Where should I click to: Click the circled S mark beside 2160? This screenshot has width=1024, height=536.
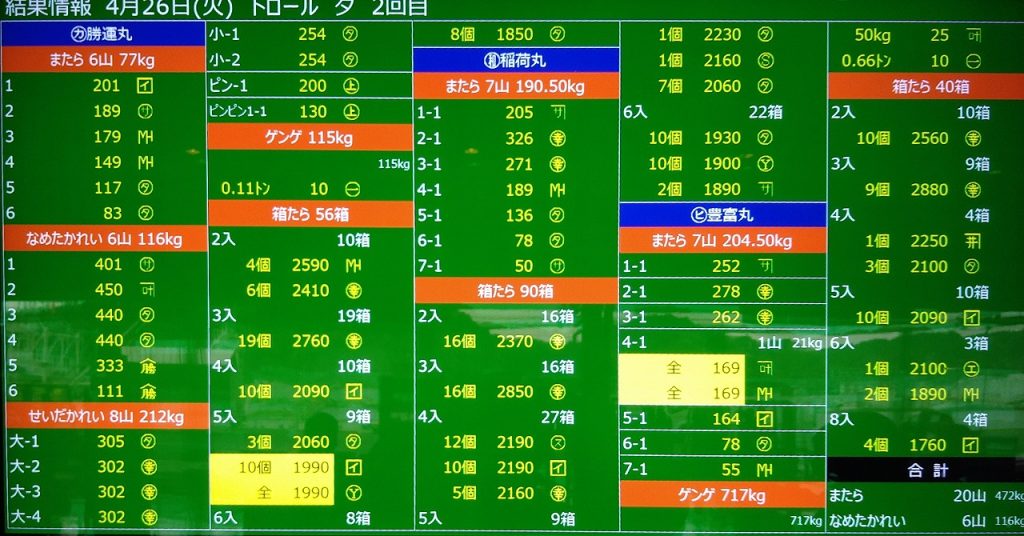click(764, 61)
